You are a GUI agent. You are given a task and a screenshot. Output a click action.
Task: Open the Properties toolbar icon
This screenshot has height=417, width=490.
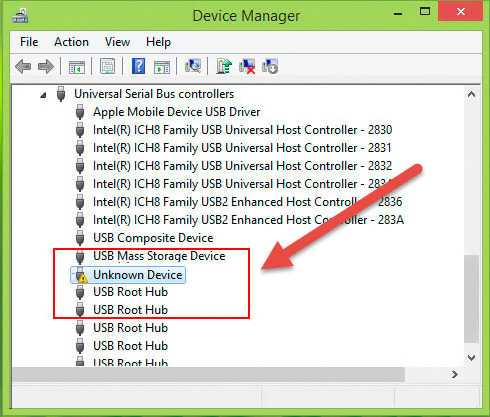click(108, 66)
